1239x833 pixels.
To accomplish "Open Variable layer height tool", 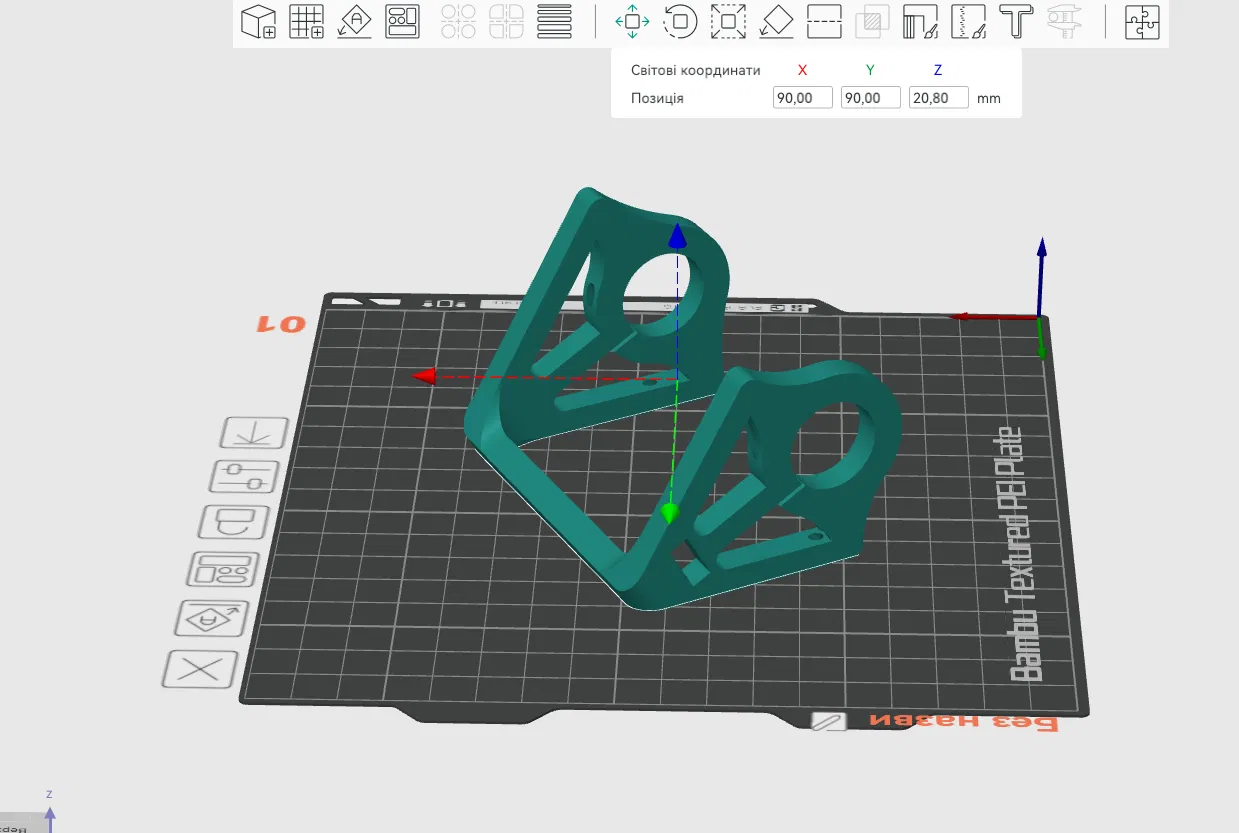I will point(554,21).
